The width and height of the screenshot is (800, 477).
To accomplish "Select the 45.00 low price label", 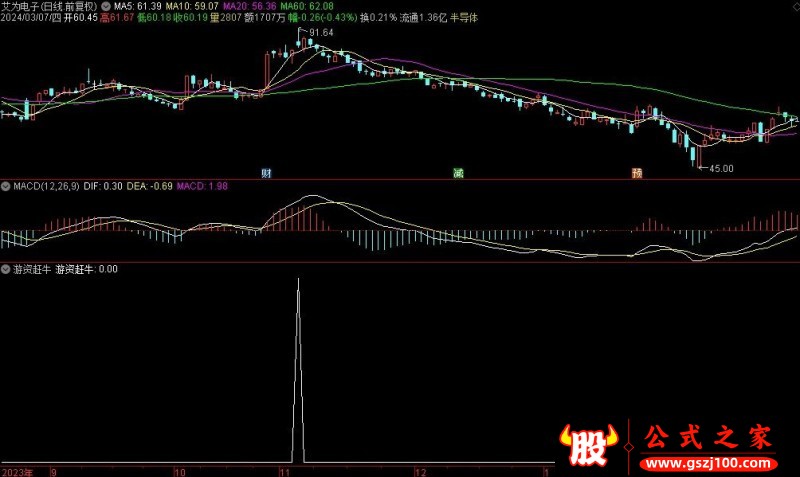I will (722, 169).
